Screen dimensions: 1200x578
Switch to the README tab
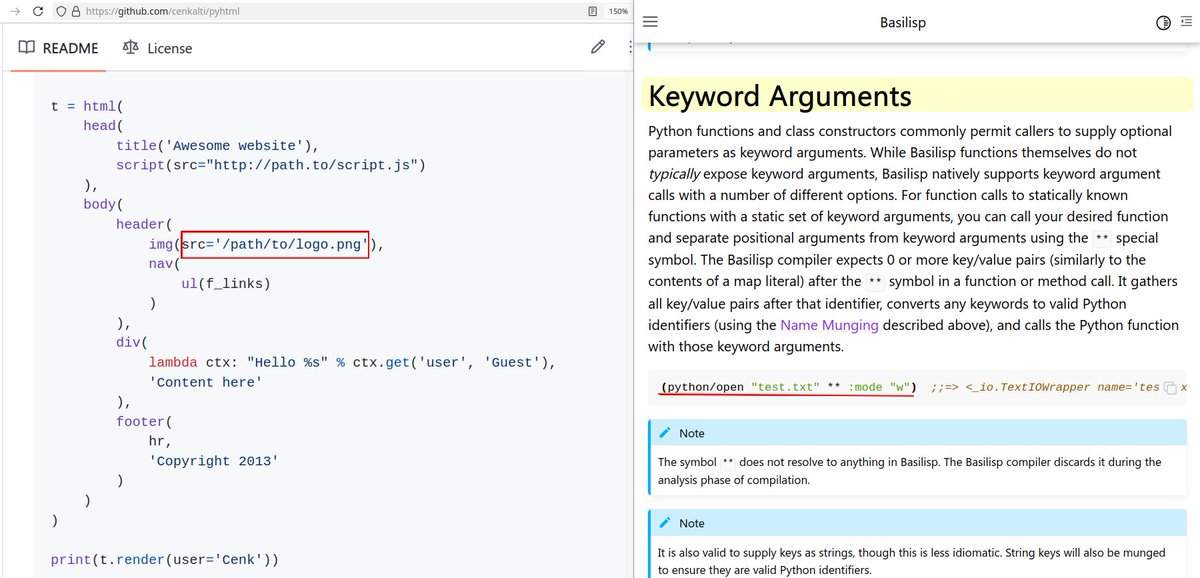[x=58, y=48]
